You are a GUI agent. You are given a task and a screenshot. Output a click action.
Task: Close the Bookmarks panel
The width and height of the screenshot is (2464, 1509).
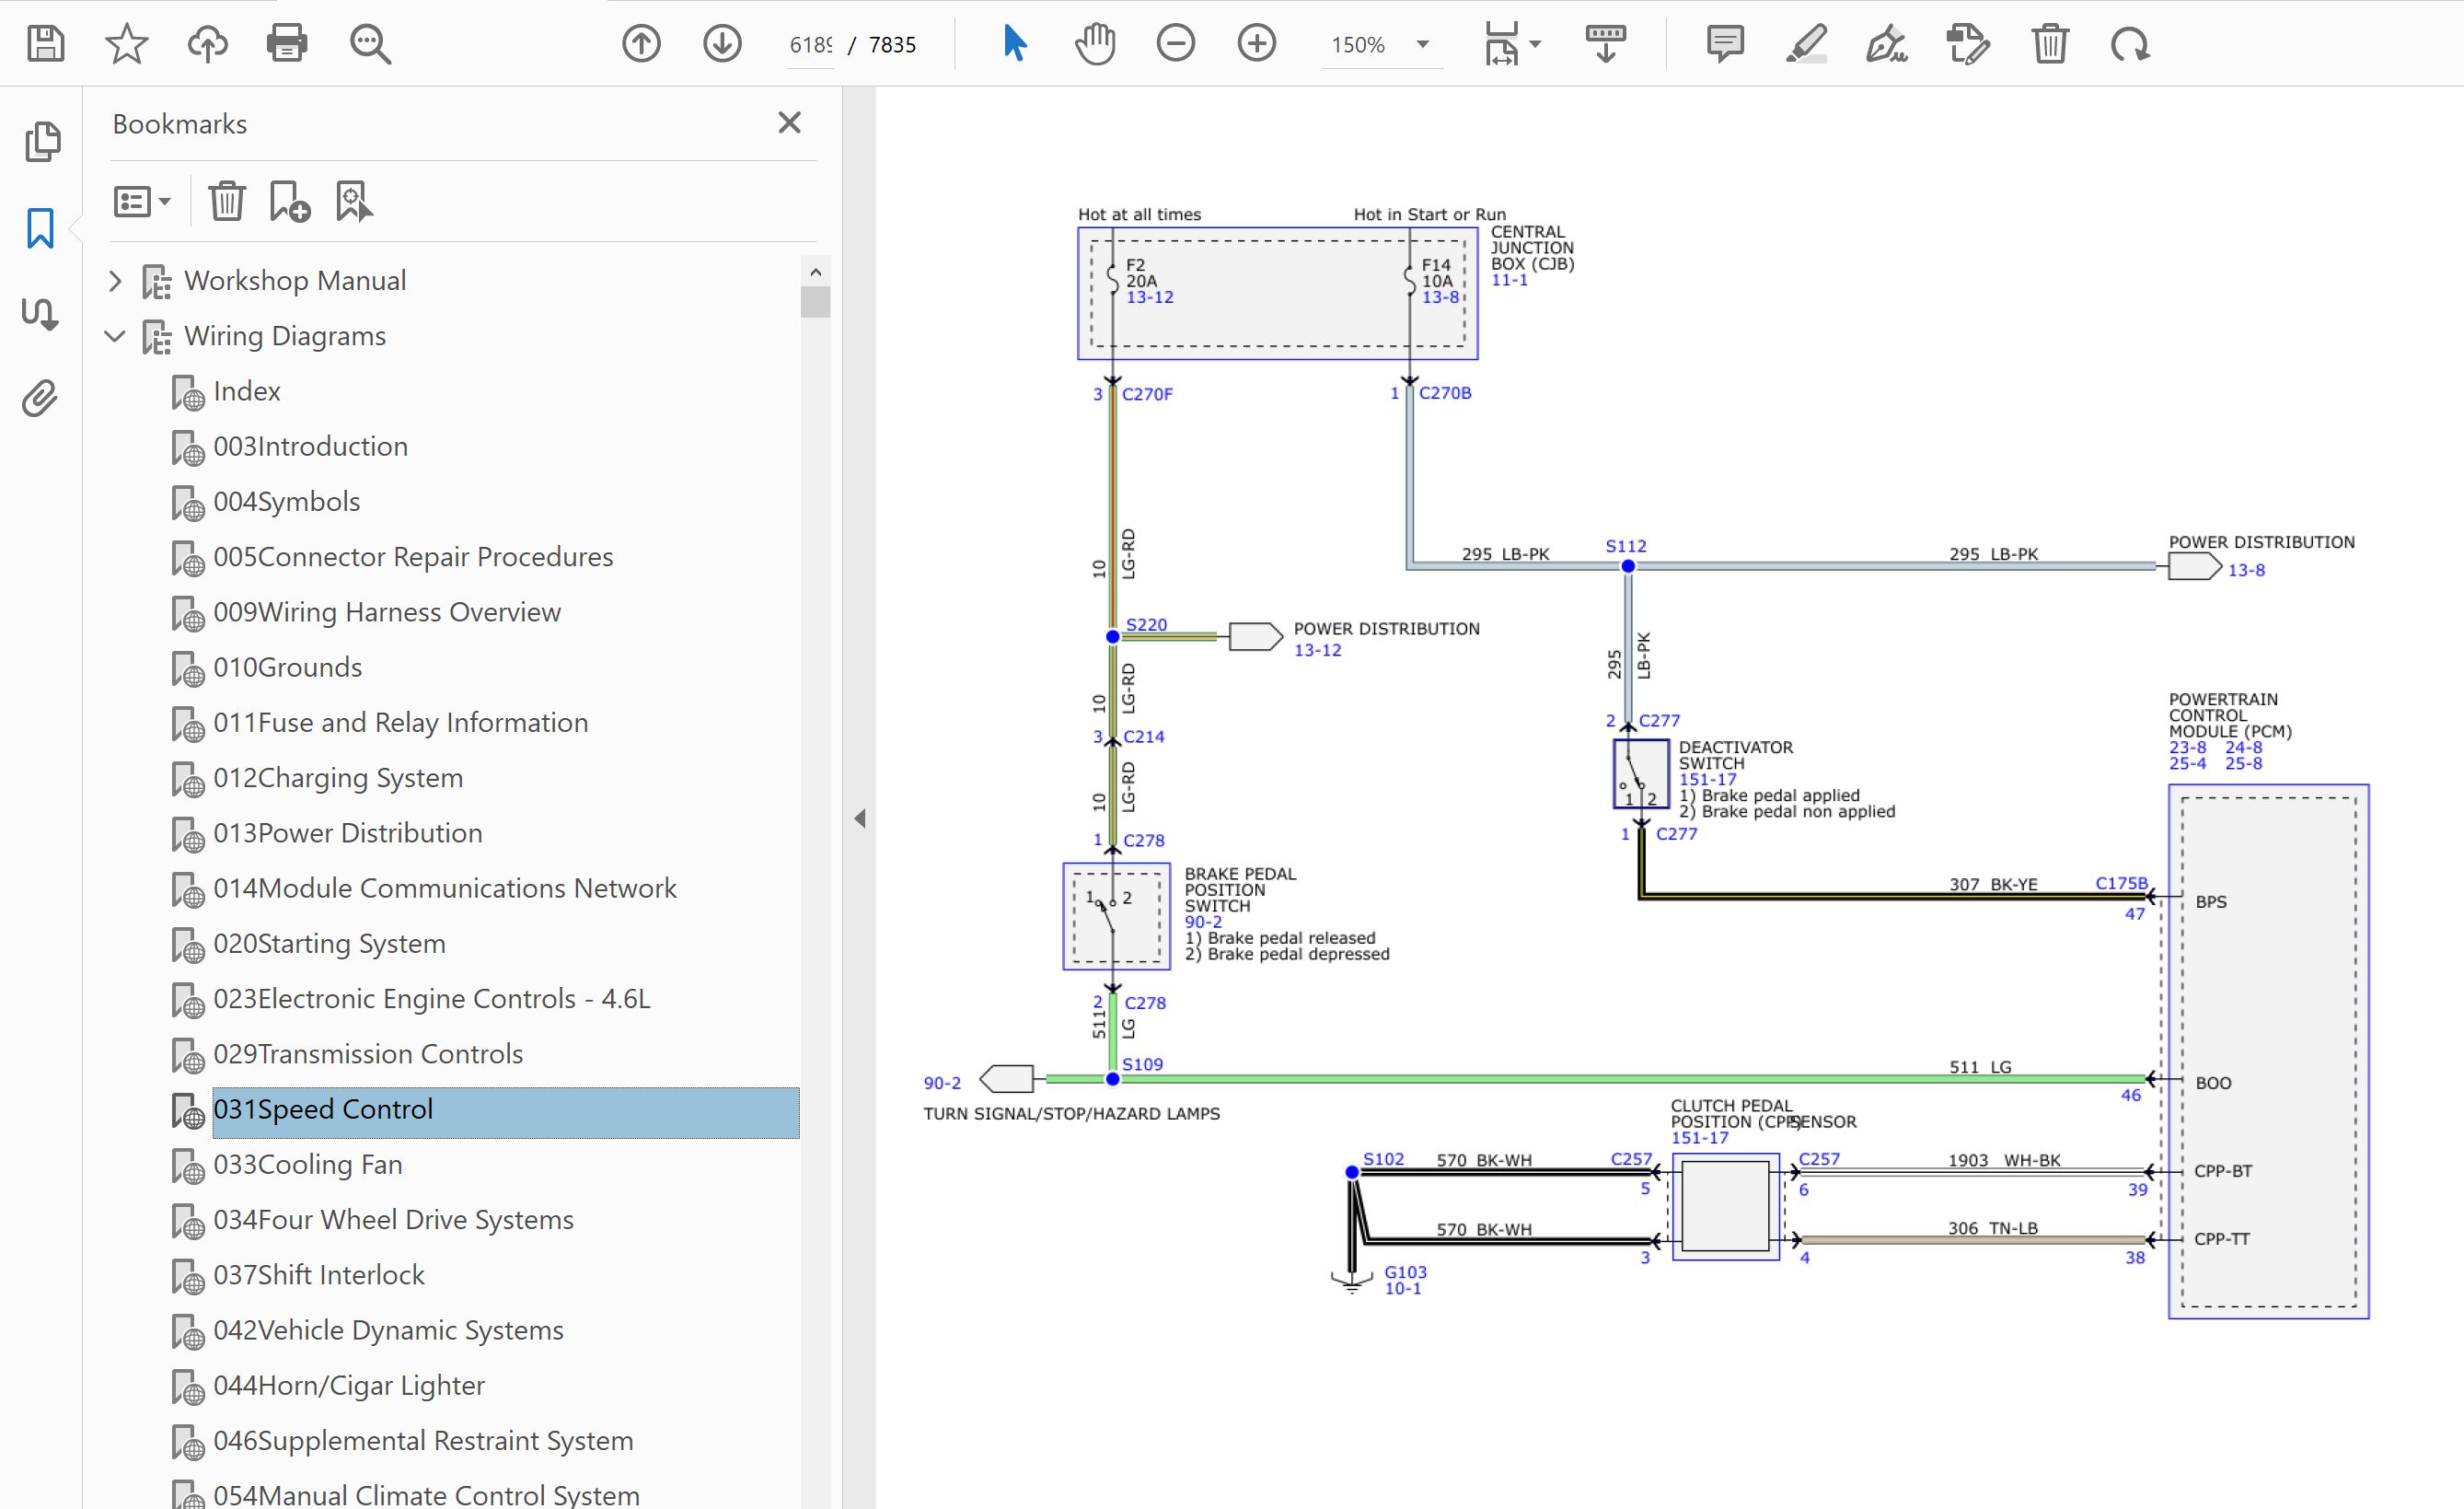click(789, 123)
